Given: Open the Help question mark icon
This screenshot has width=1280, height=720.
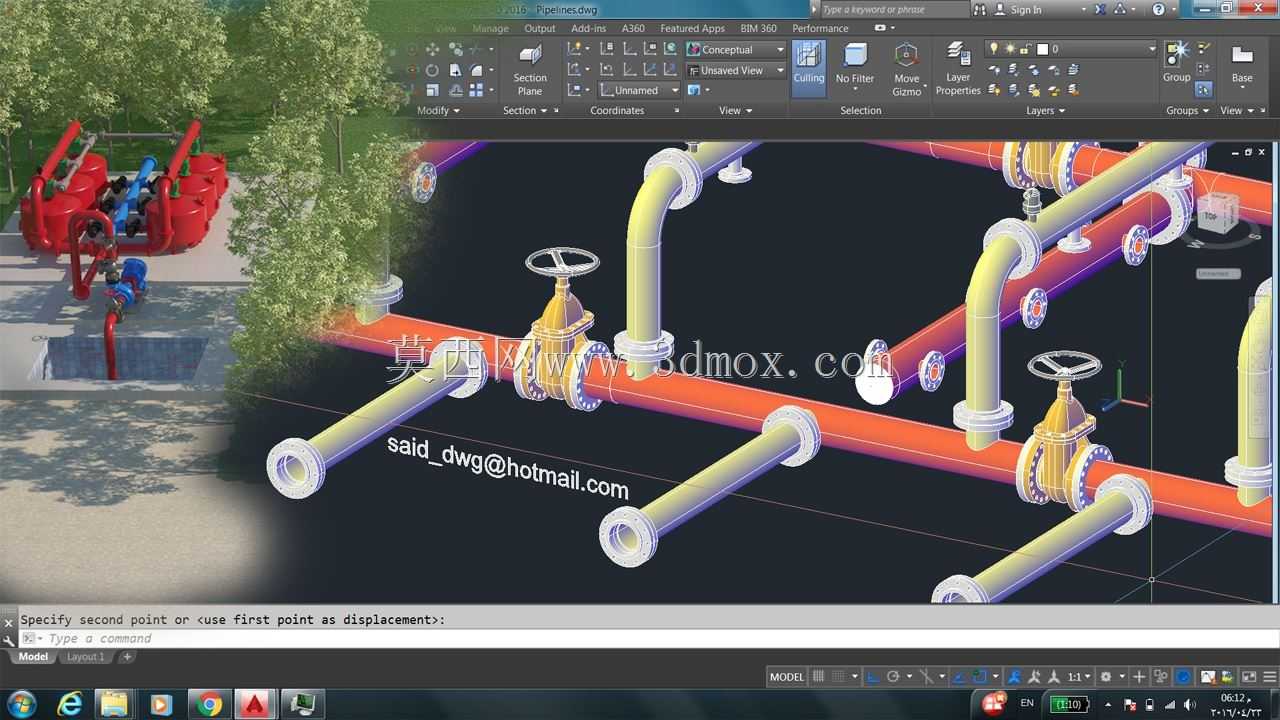Looking at the screenshot, I should (x=1158, y=9).
